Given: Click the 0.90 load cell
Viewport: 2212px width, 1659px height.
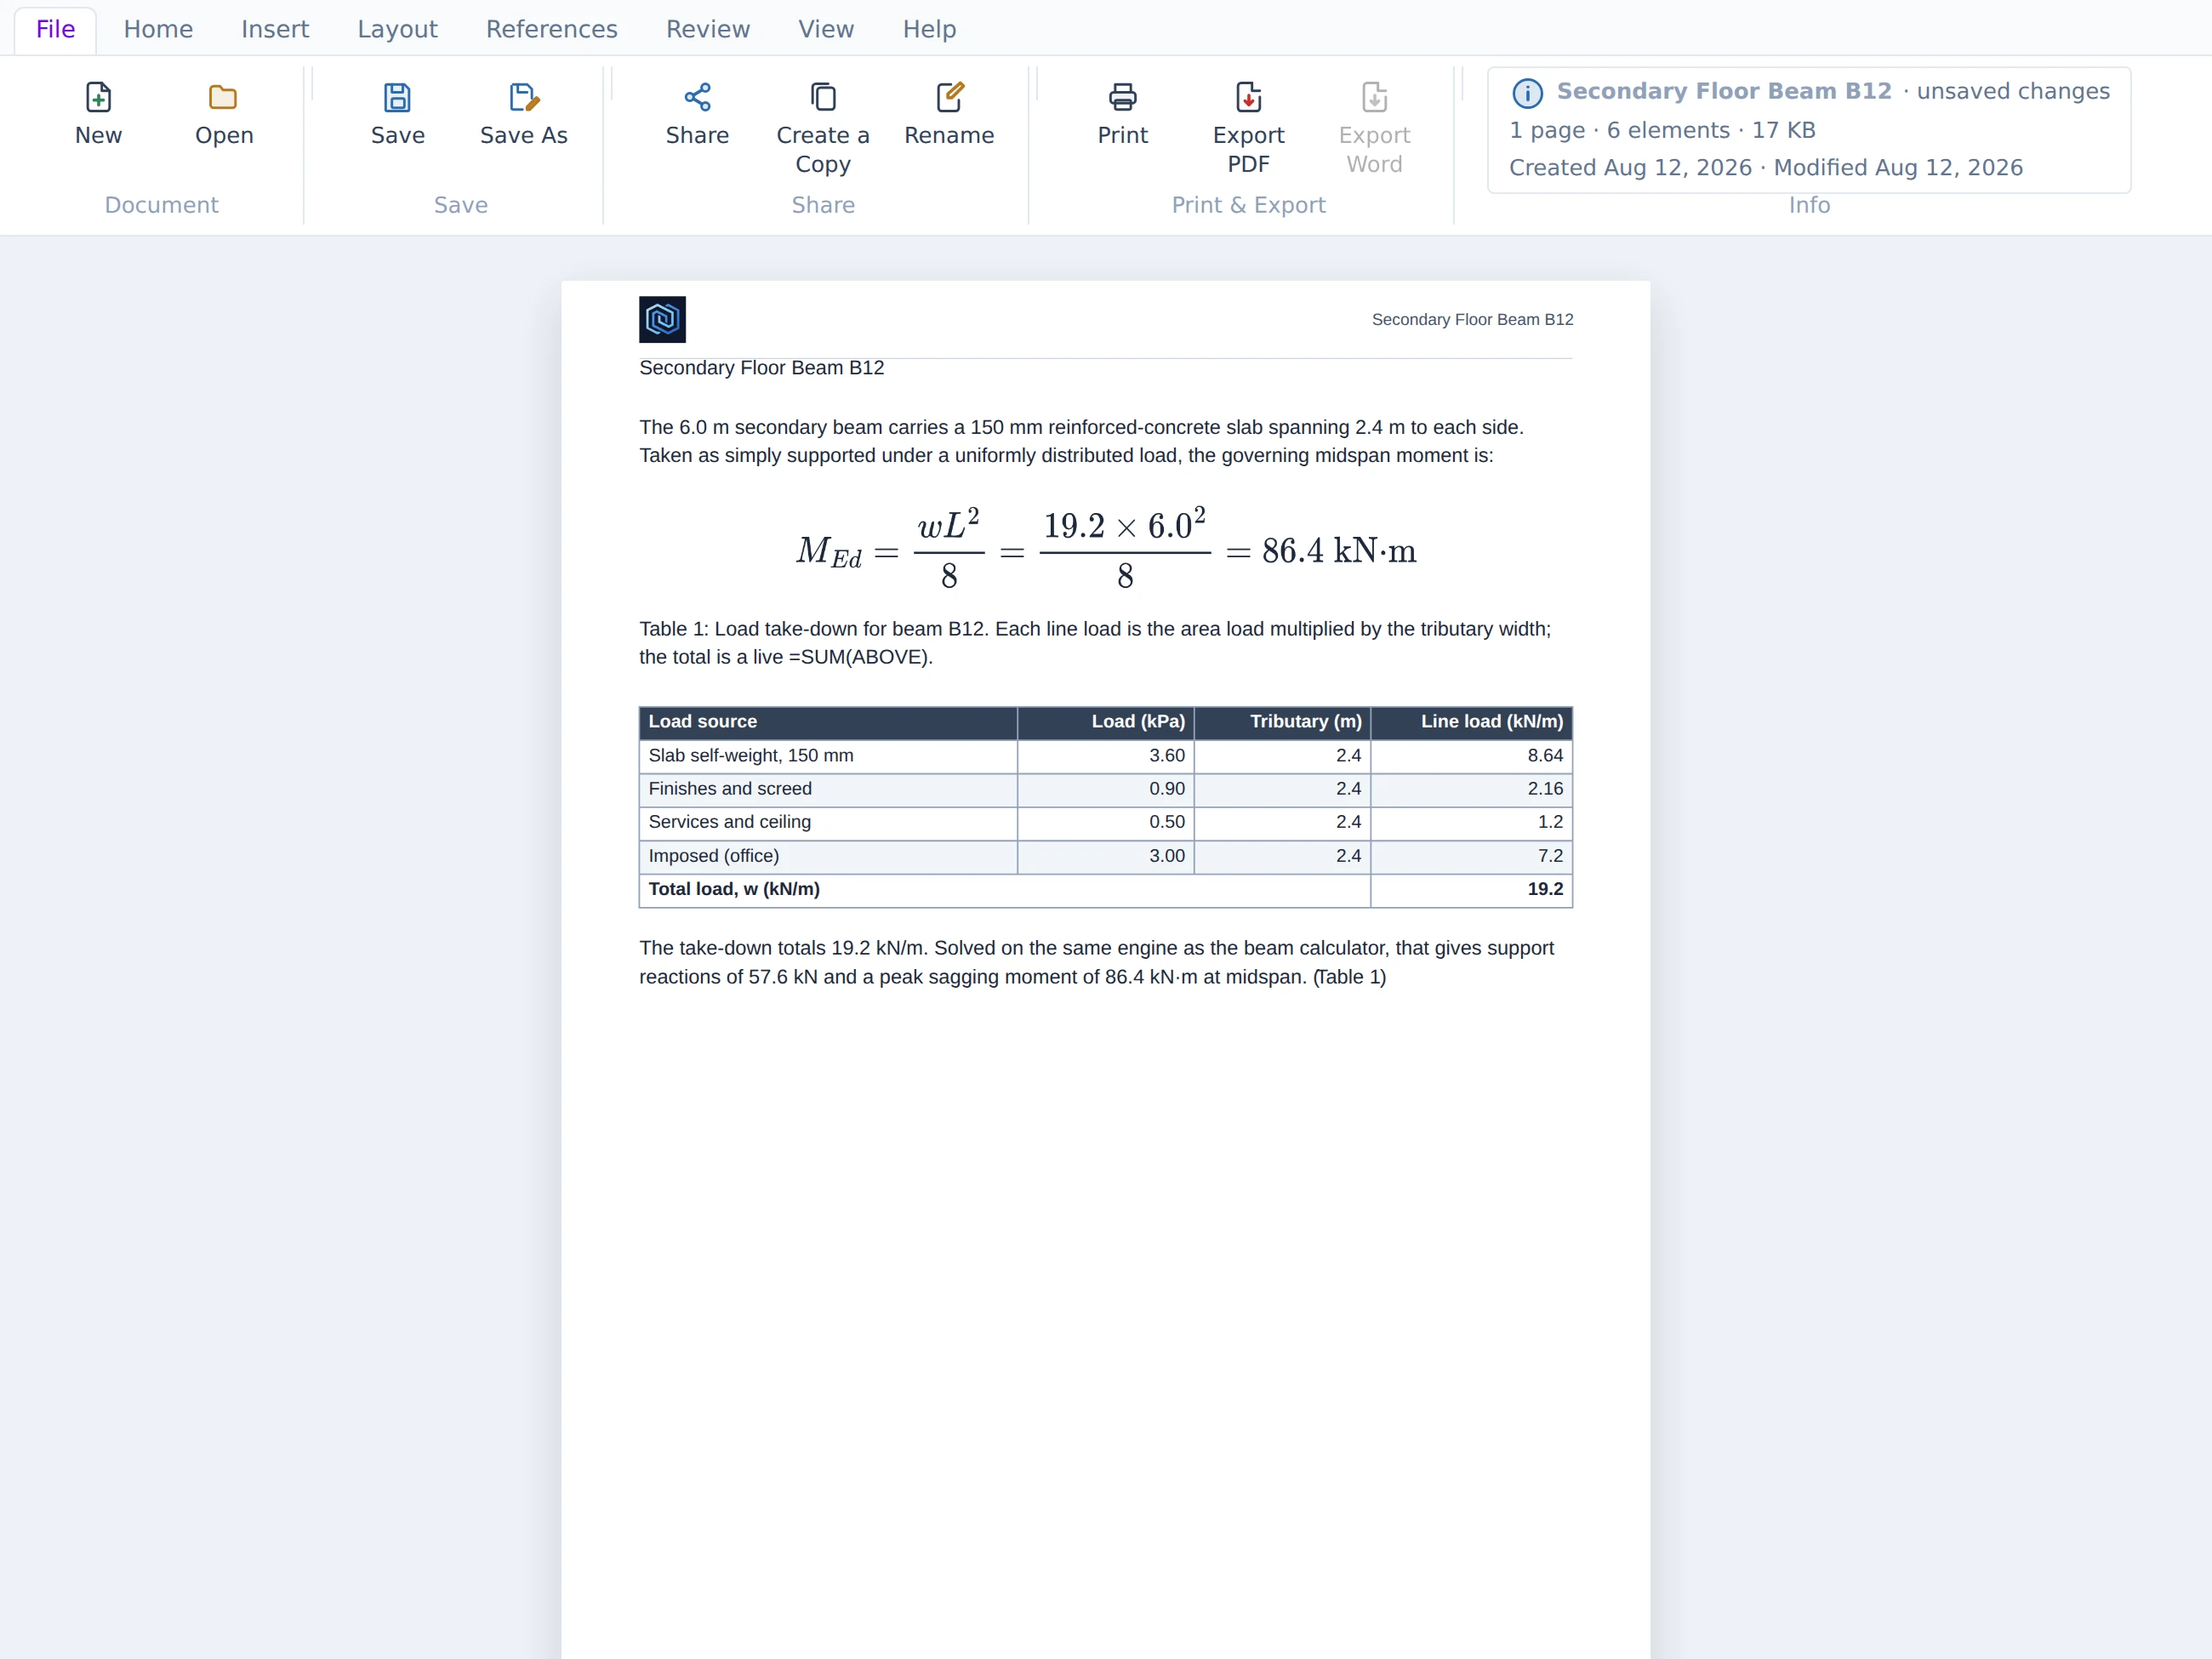Looking at the screenshot, I should click(x=1105, y=789).
